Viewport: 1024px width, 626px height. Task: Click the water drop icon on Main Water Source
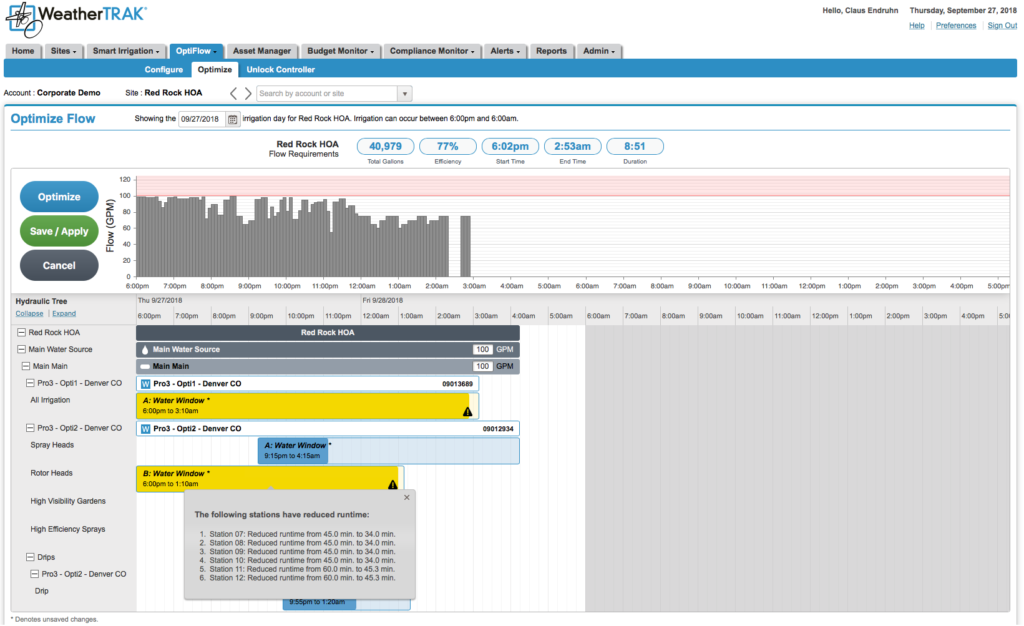point(145,350)
